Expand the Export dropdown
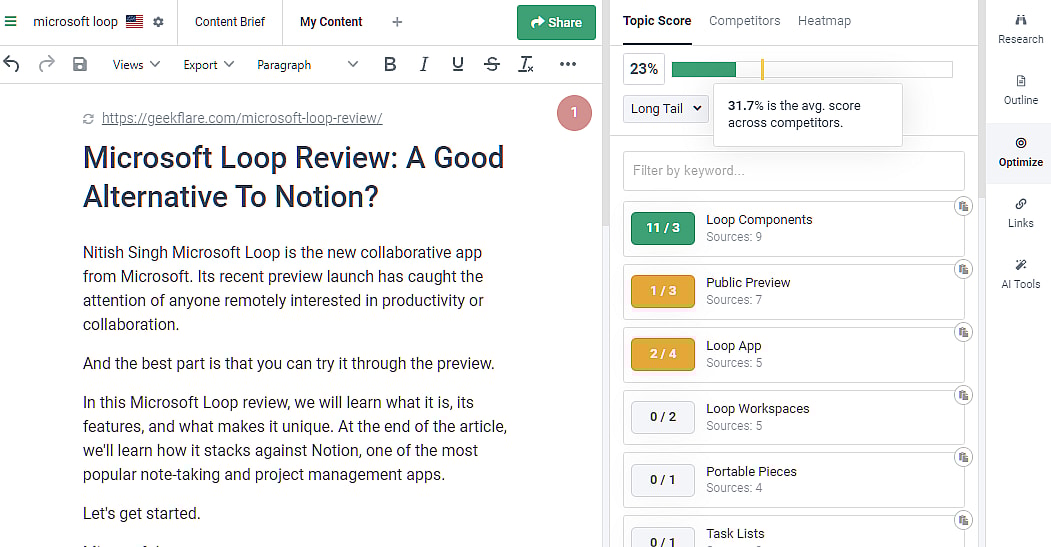This screenshot has width=1051, height=547. (208, 64)
